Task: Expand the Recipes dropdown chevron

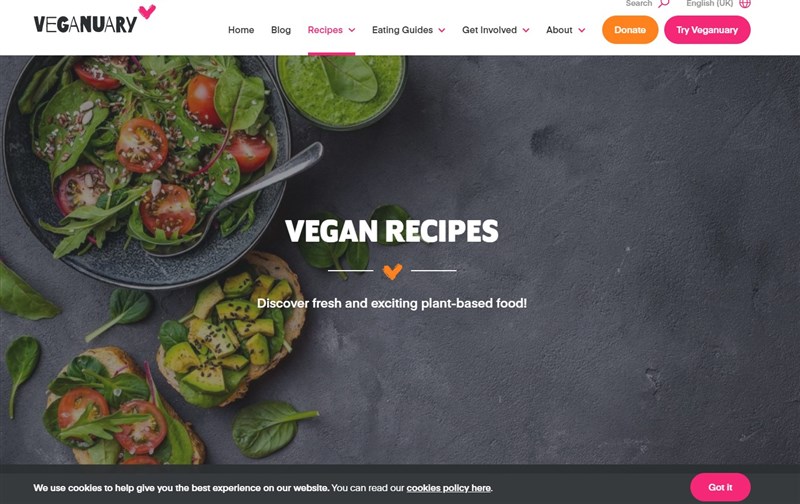Action: click(x=352, y=30)
